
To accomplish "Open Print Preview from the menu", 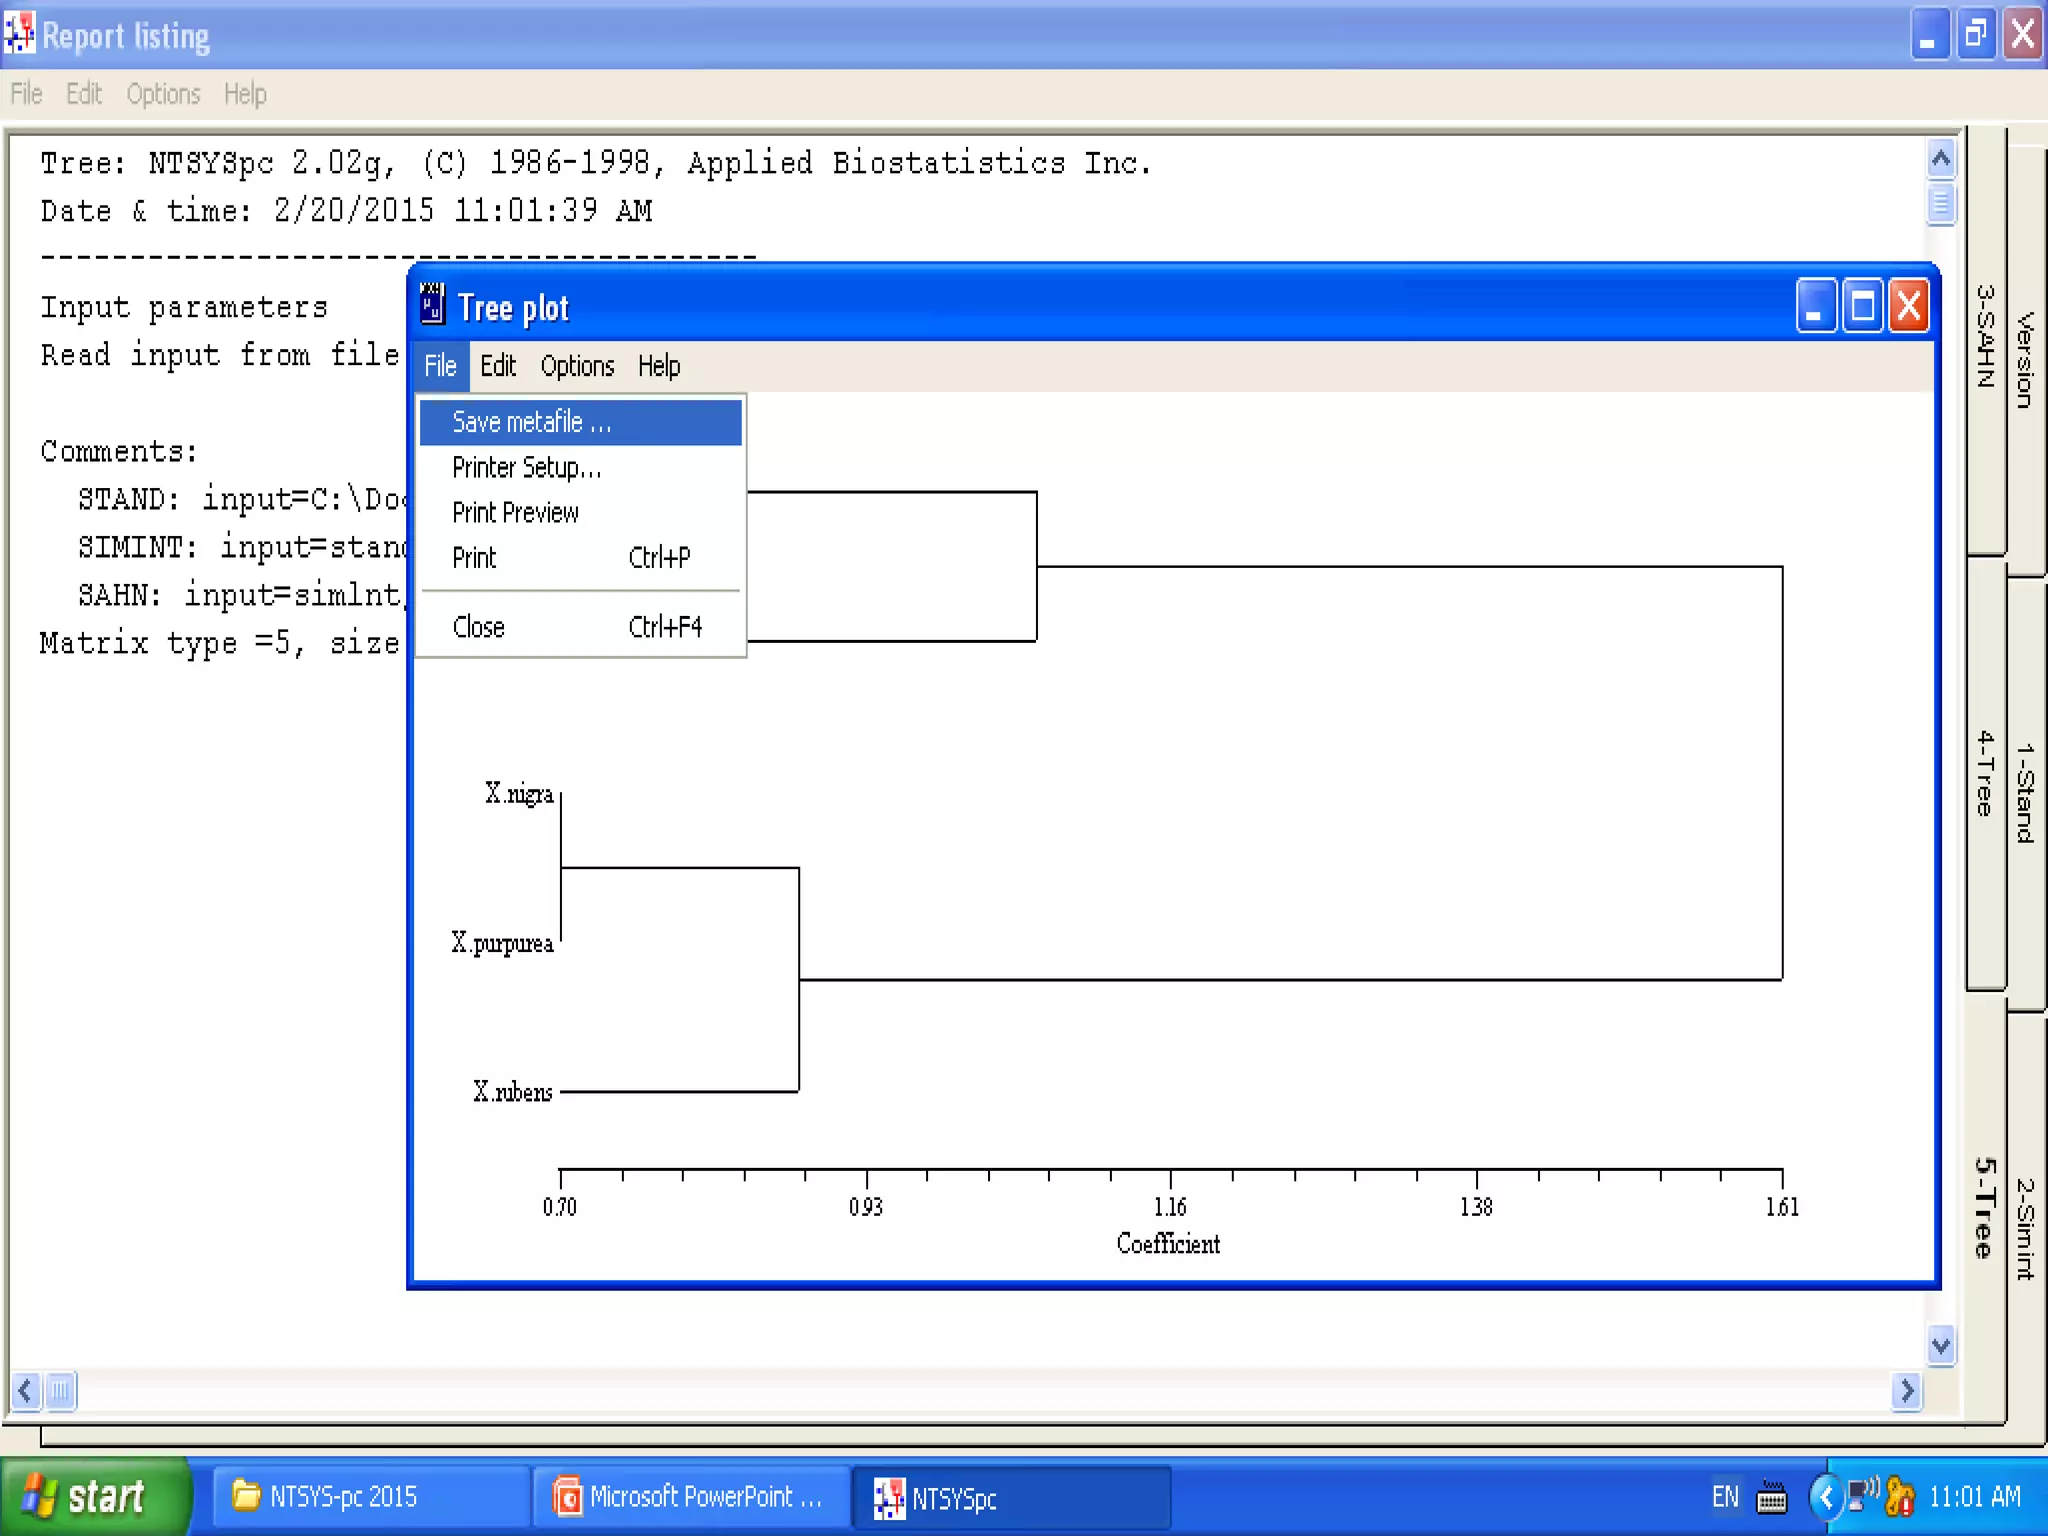I will tap(516, 513).
